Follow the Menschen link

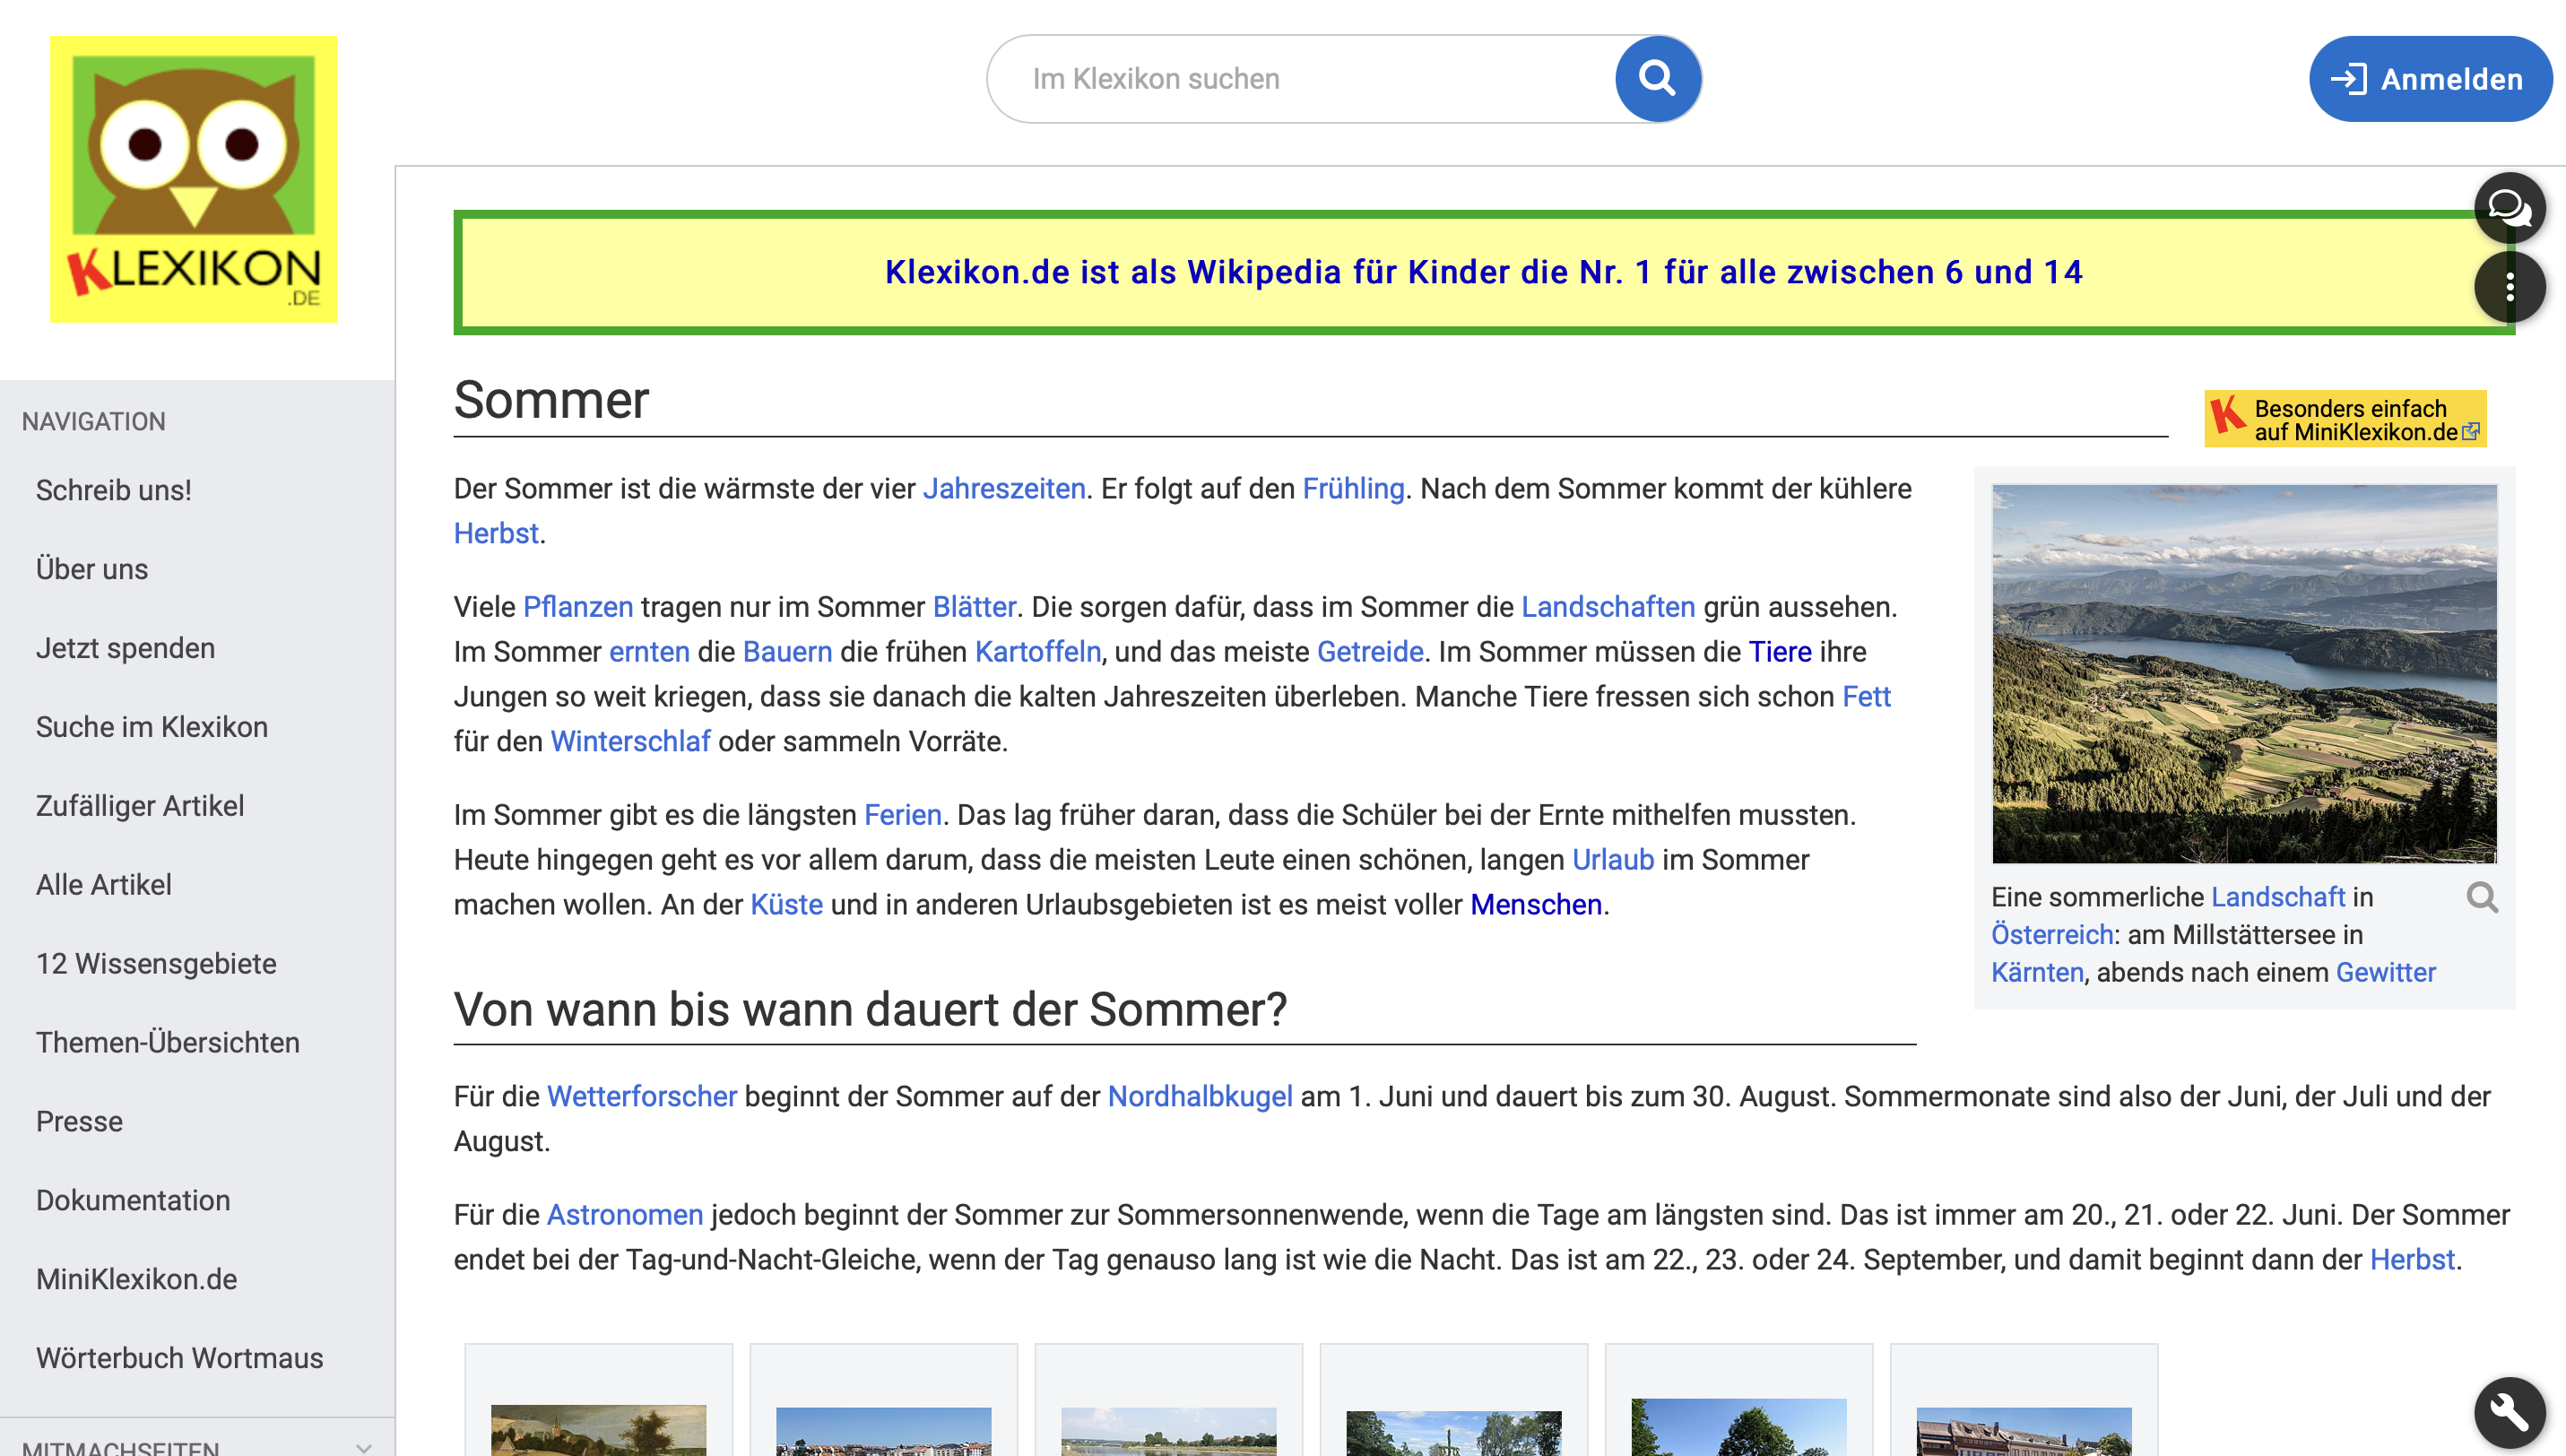point(1536,905)
